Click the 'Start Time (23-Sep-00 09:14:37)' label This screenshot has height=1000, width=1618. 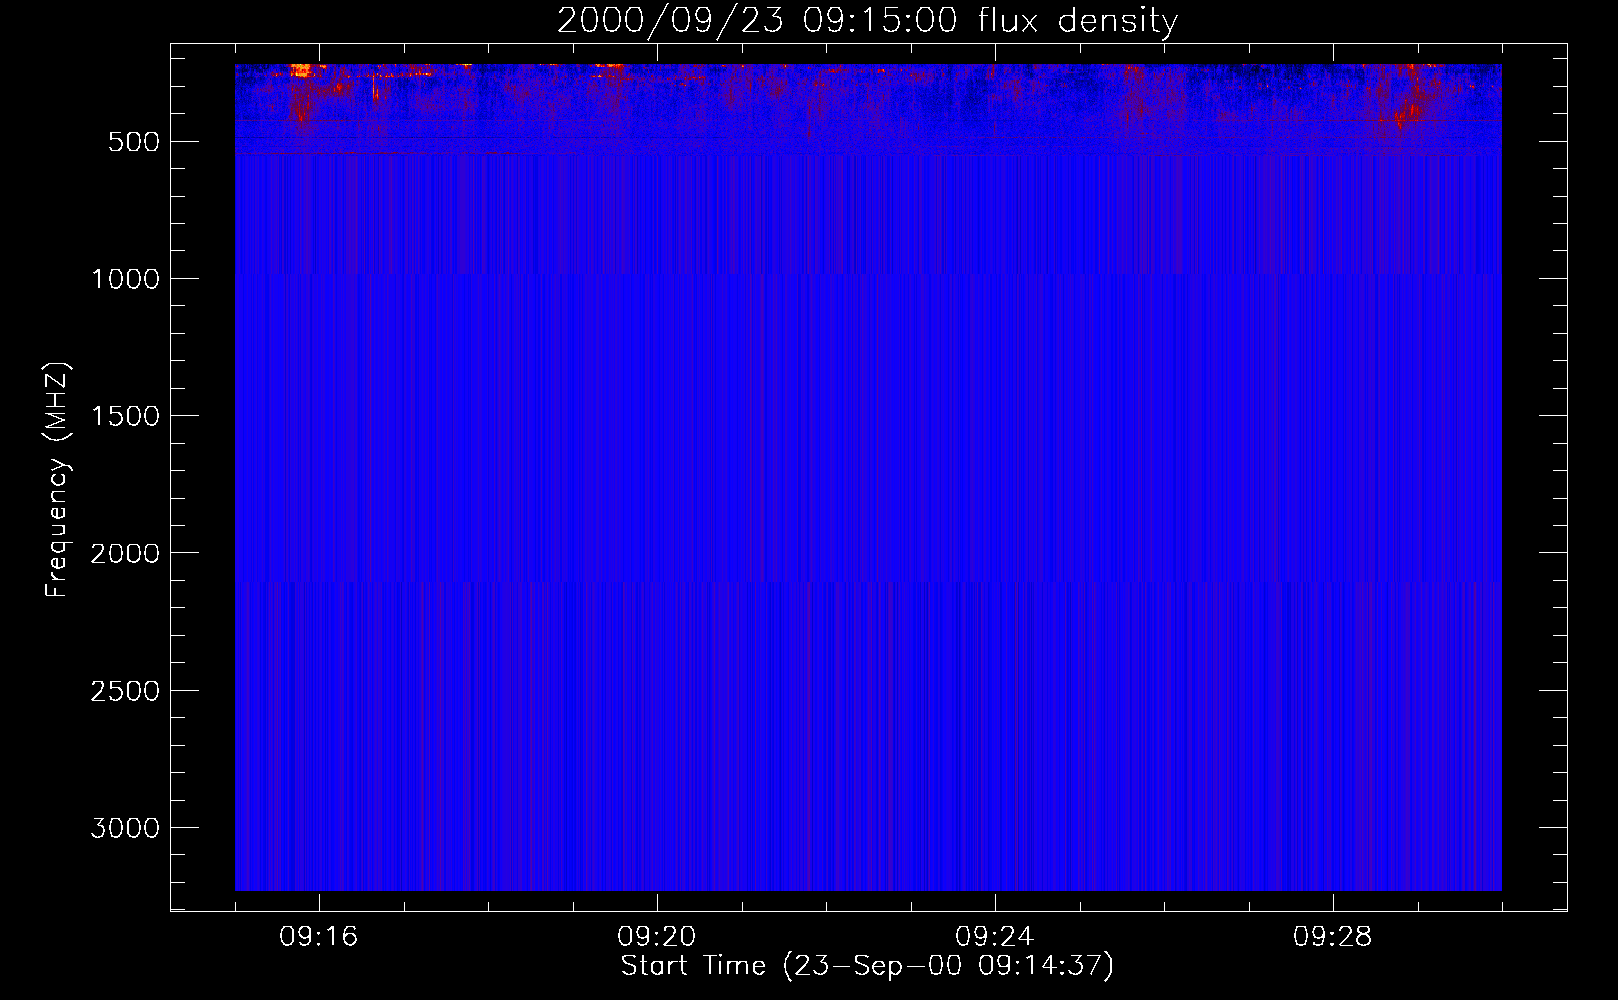point(867,966)
